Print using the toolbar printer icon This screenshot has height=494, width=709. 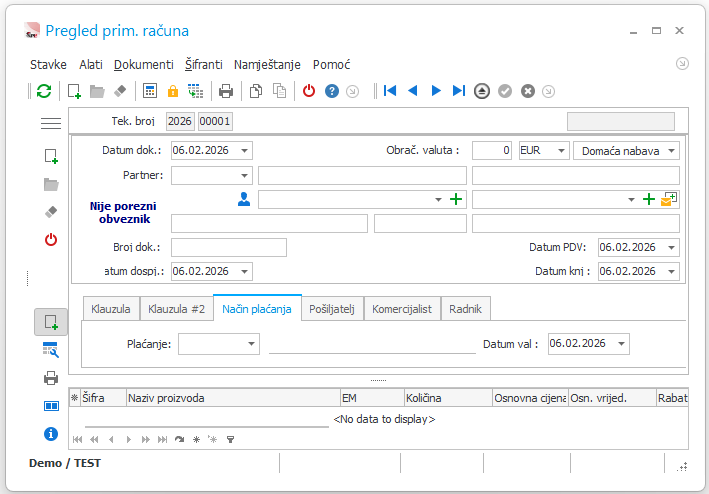click(226, 91)
